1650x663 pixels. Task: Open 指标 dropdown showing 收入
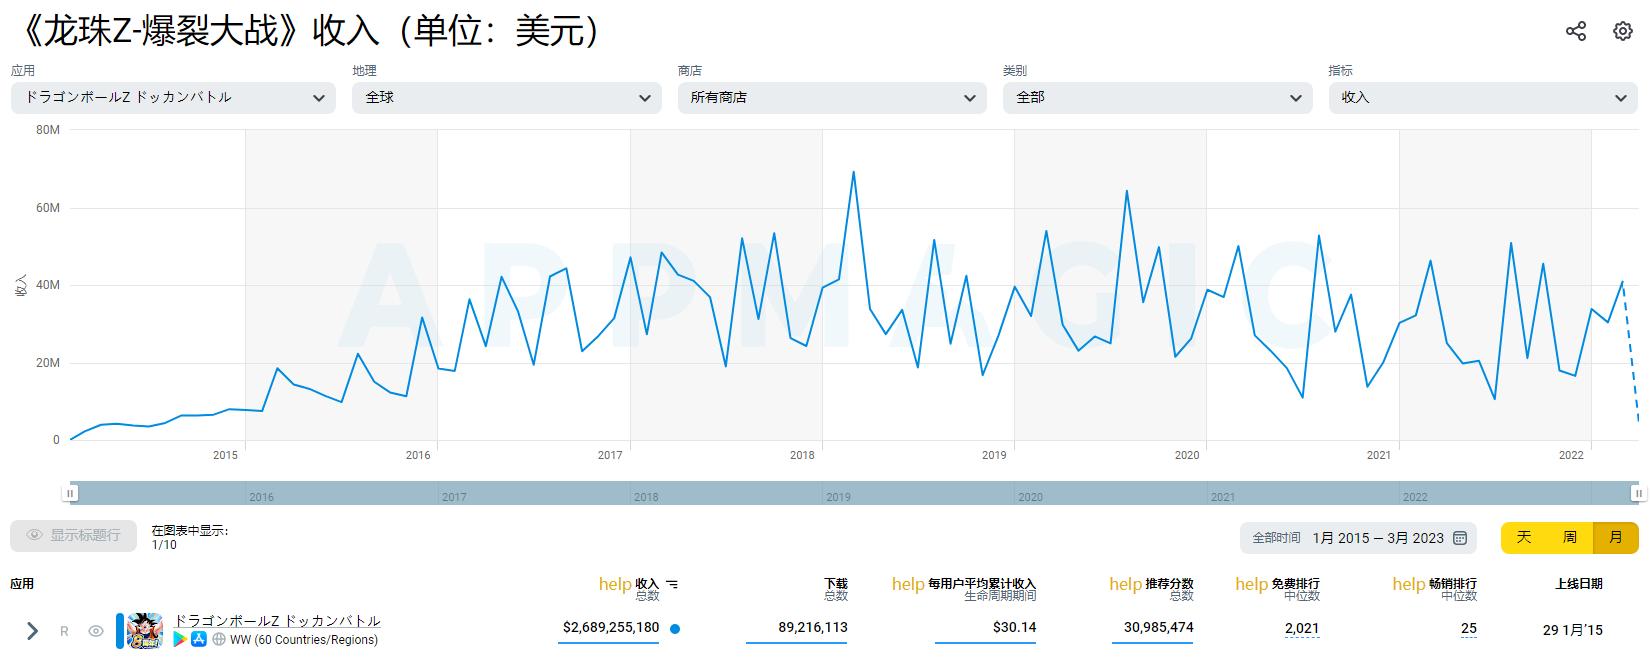coord(1483,98)
